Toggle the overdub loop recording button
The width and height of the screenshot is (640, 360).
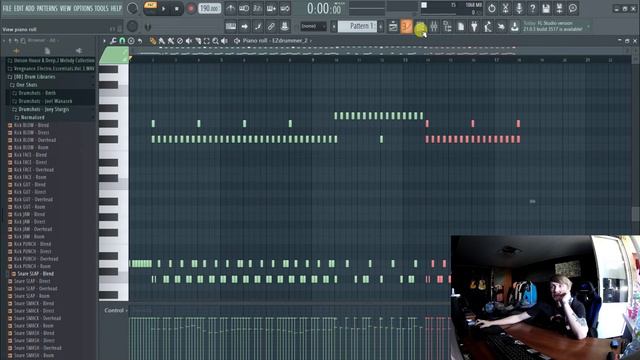coord(271,8)
